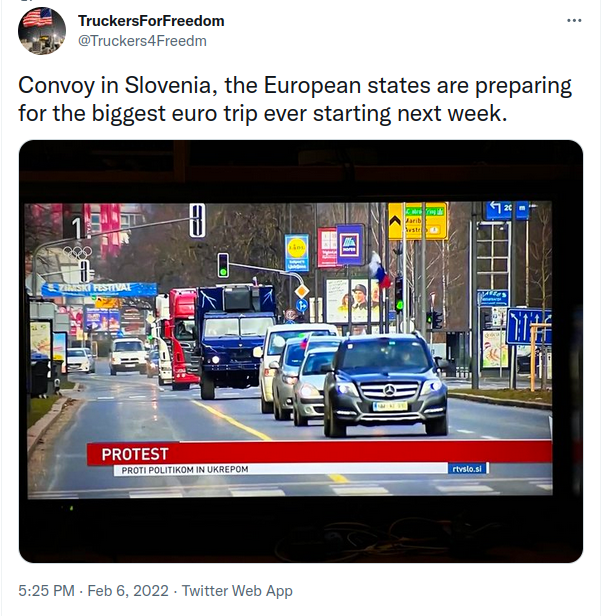This screenshot has width=613, height=616.
Task: Click the rtvslo.si label in the photo
Action: point(467,469)
